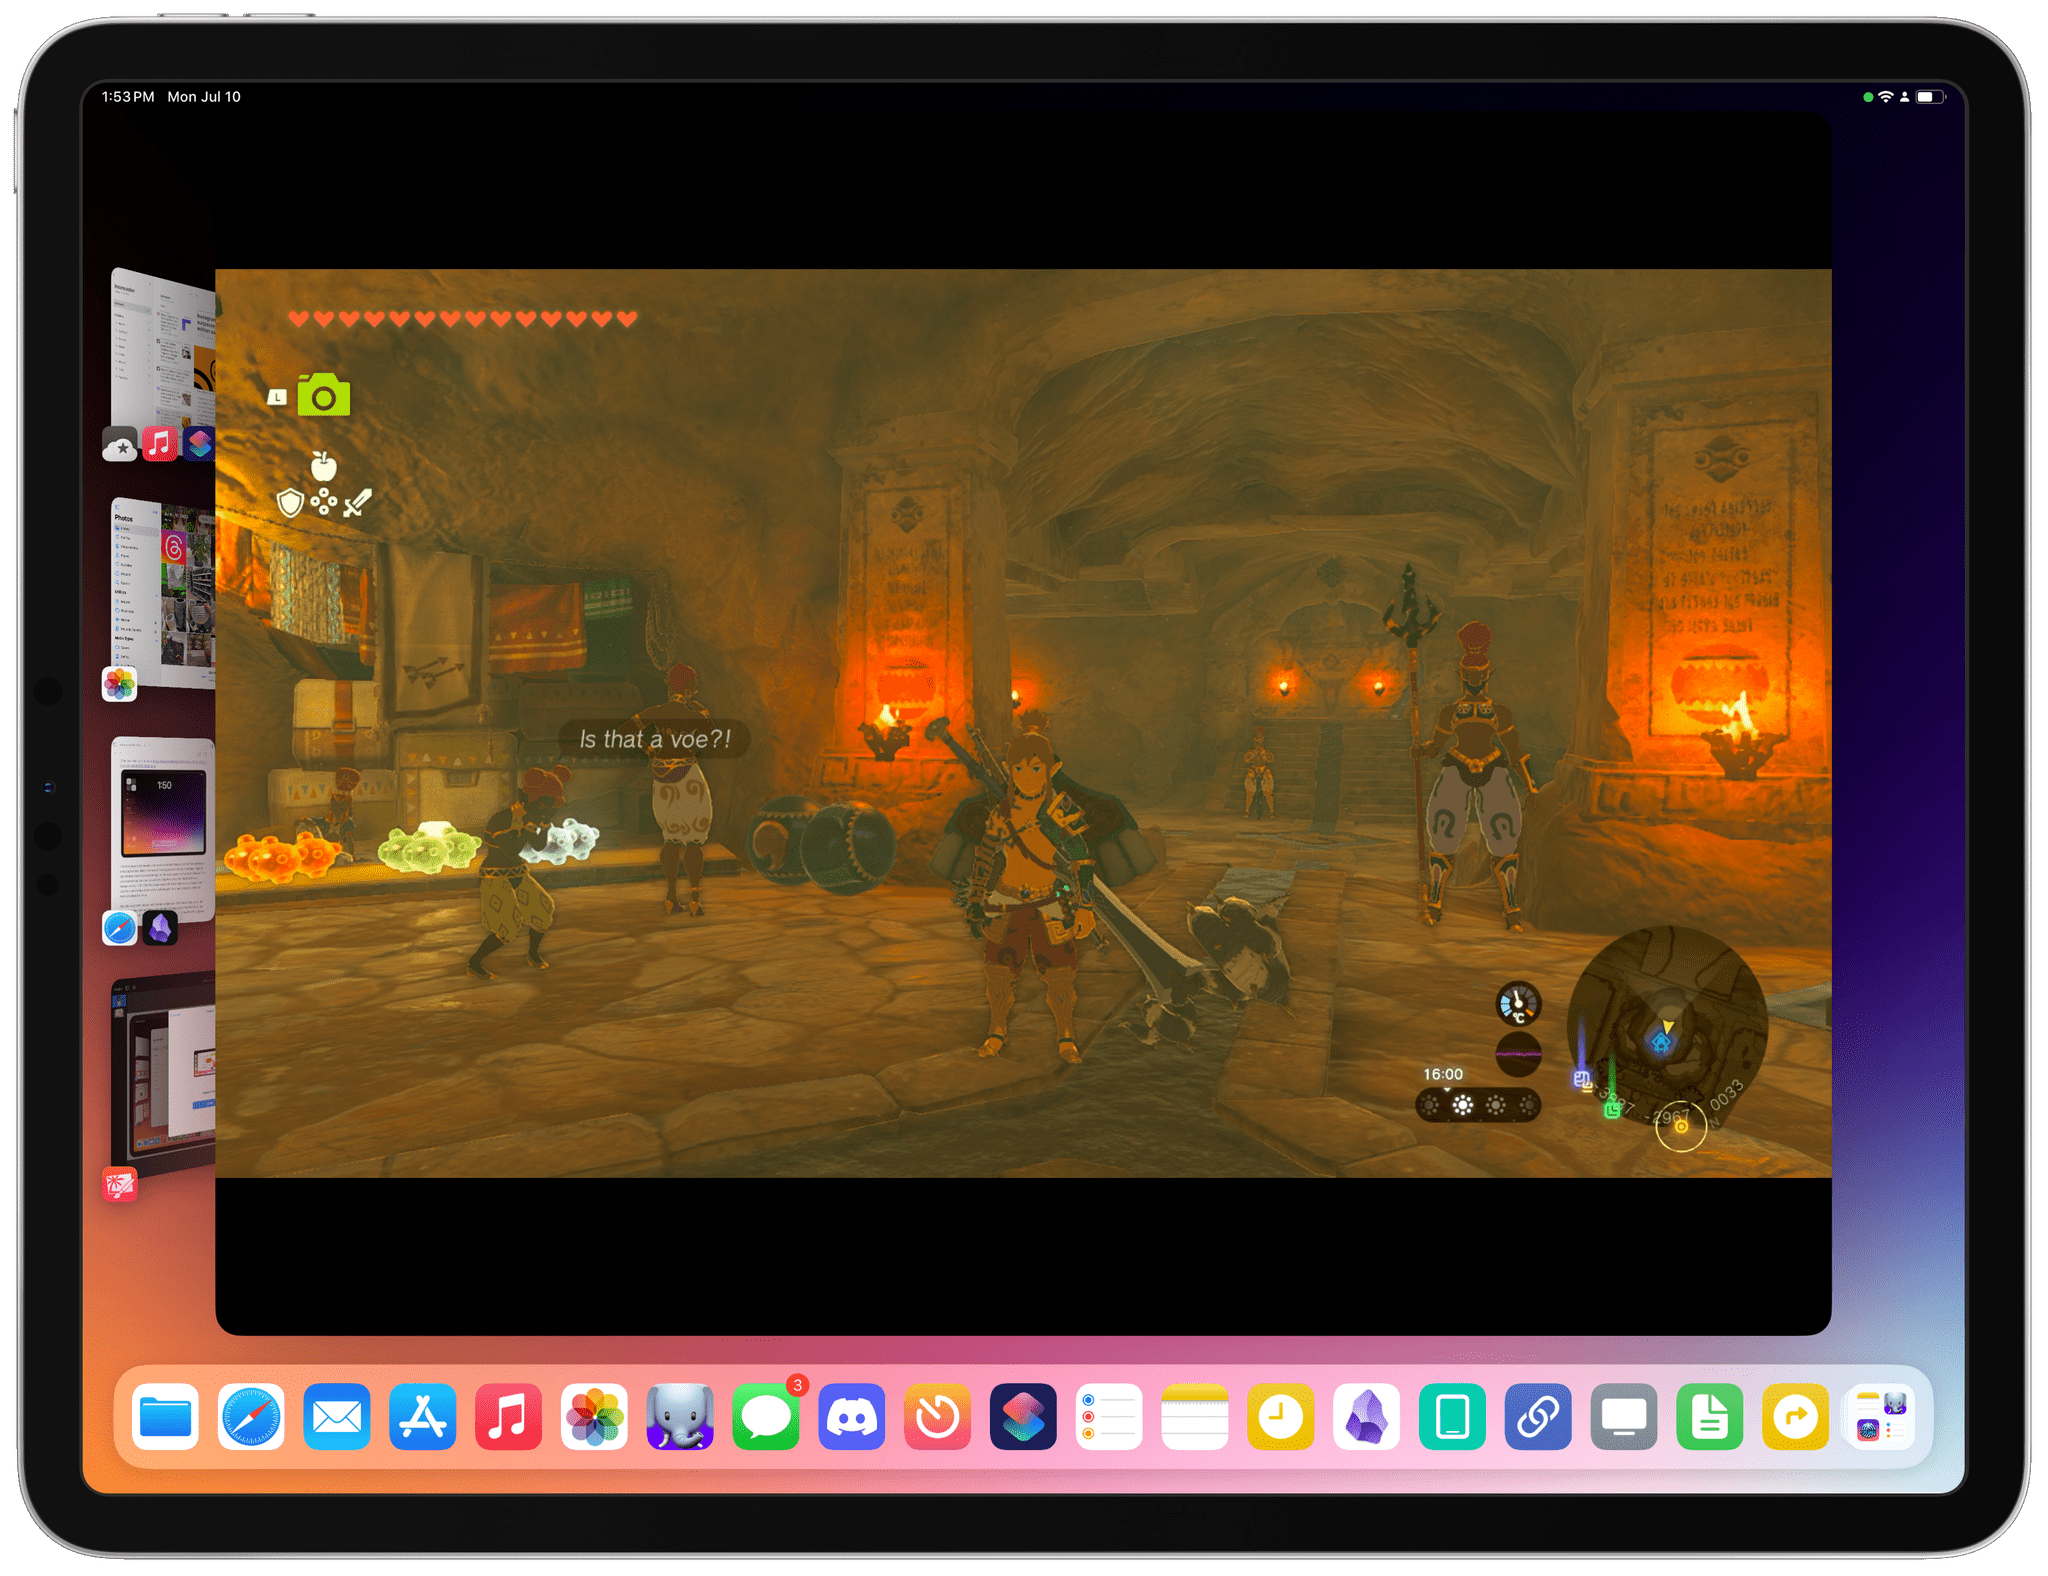This screenshot has width=2048, height=1576.
Task: Click the Music icon under top stage
Action: pos(160,443)
